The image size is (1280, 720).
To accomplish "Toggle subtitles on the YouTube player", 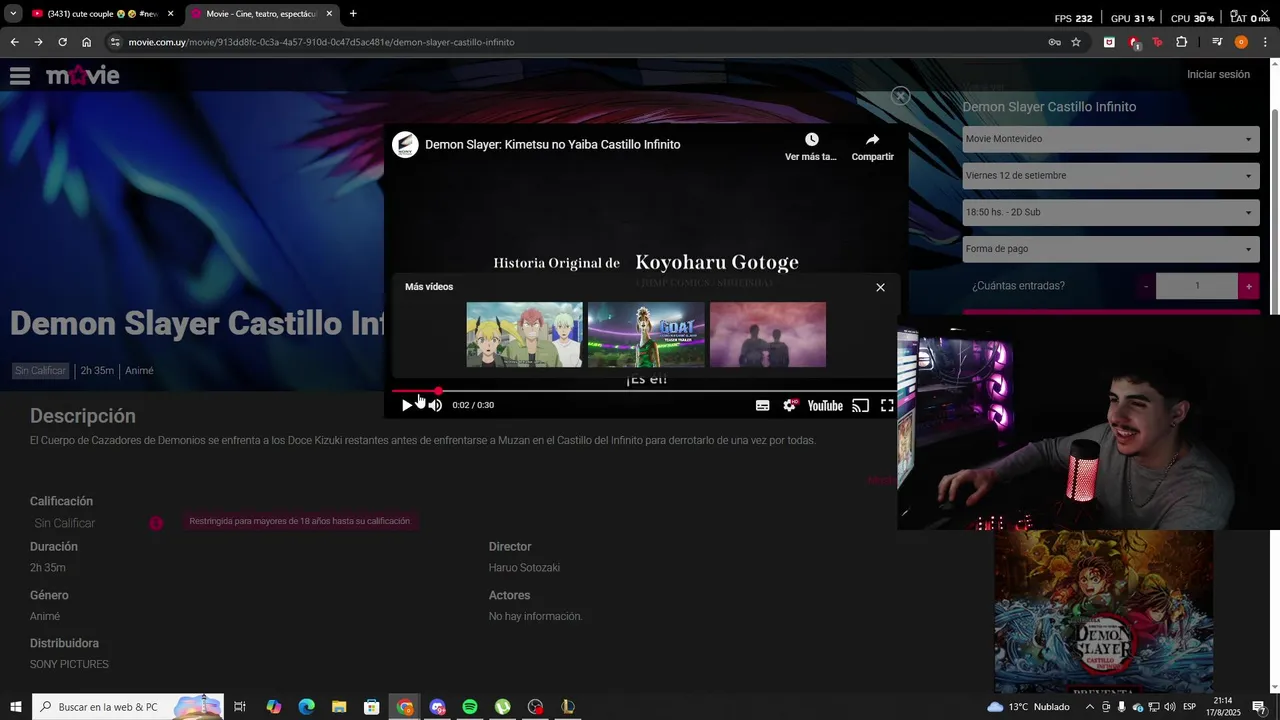I will point(762,405).
